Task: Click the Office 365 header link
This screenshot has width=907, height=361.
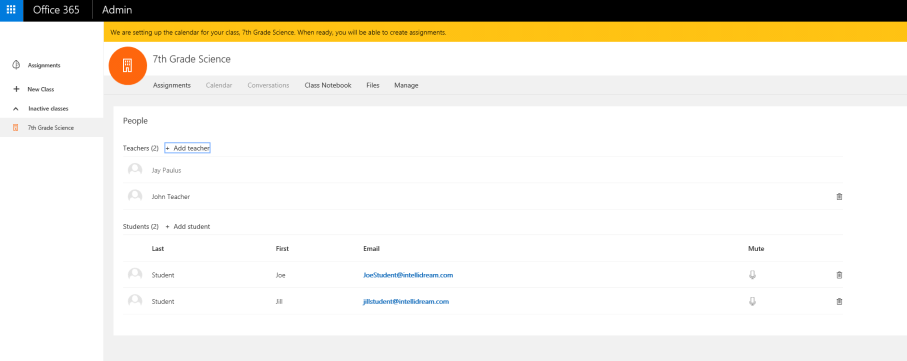Action: [x=56, y=10]
